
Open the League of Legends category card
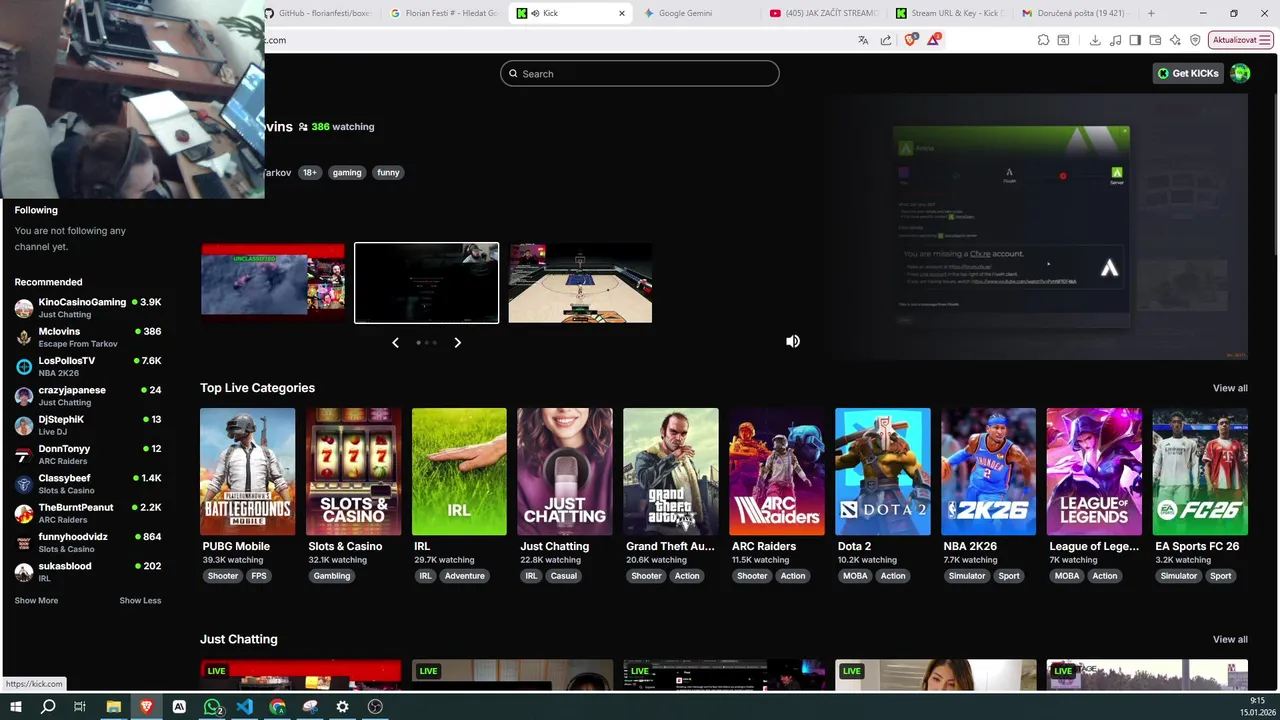click(x=1094, y=471)
